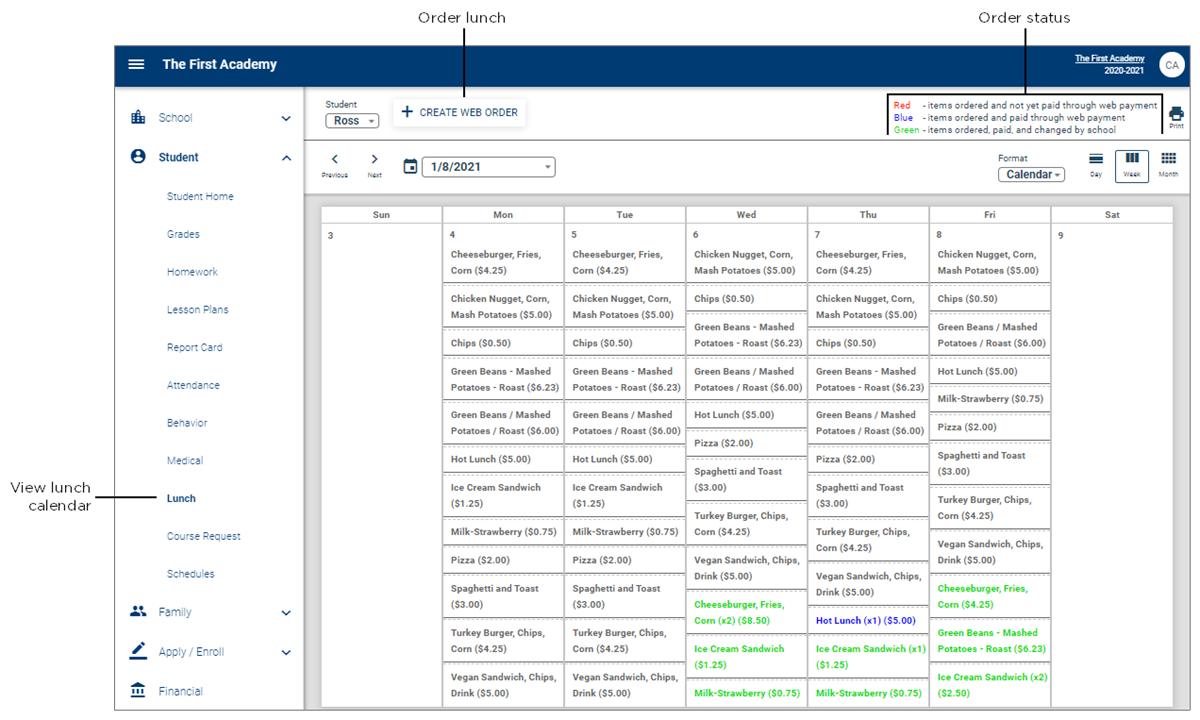Click the 1/8/2021 date field
Screen dimensions: 1200x720
[488, 167]
